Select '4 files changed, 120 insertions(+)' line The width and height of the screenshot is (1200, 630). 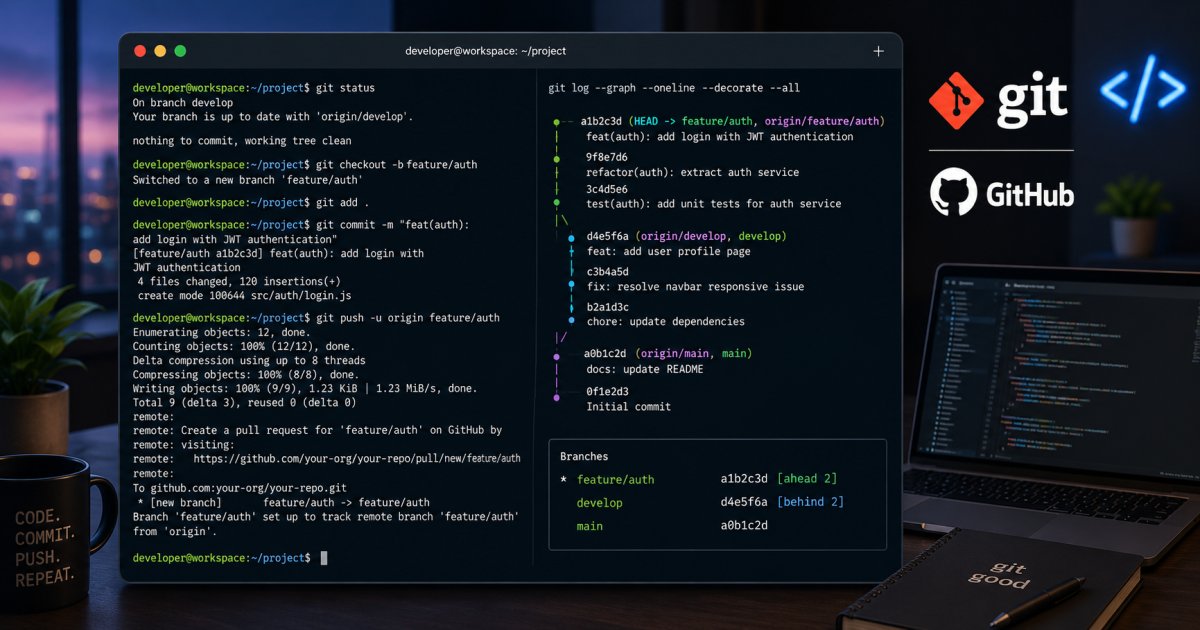[239, 281]
